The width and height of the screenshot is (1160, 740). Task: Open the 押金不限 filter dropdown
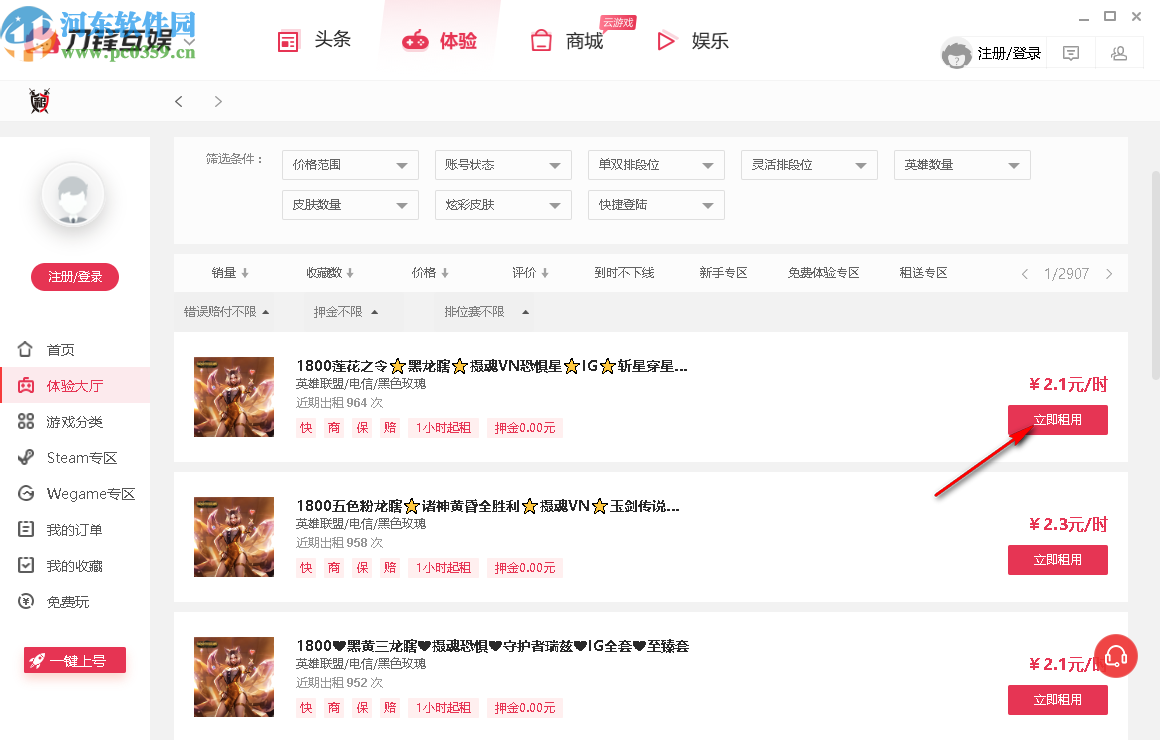tap(341, 311)
